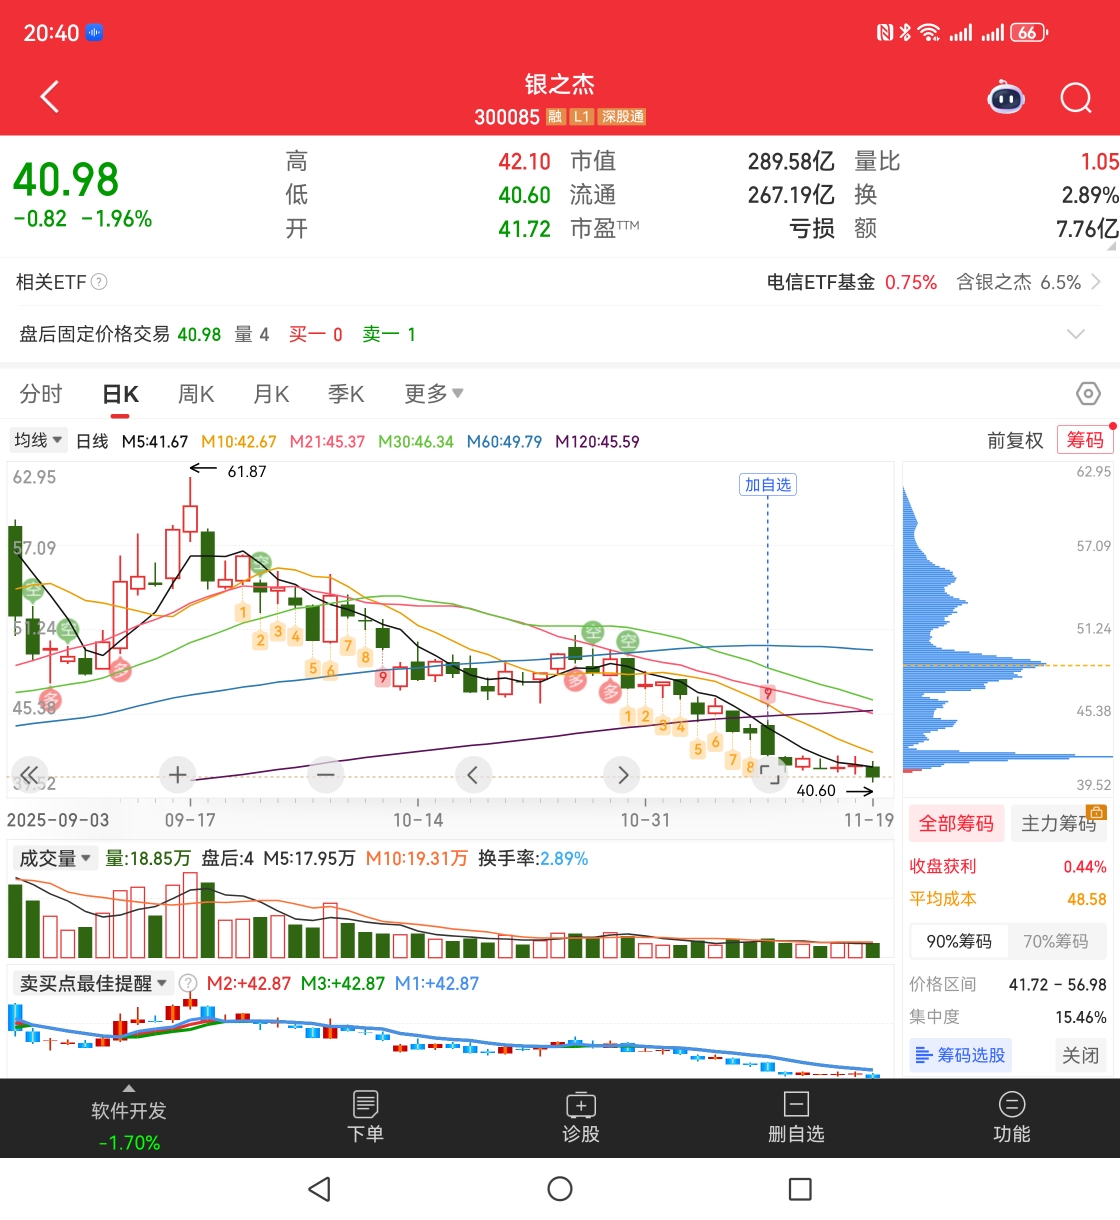Viewport: 1120px width, 1220px height.
Task: Tap the question mark beside 相关ETF
Action: point(99,282)
